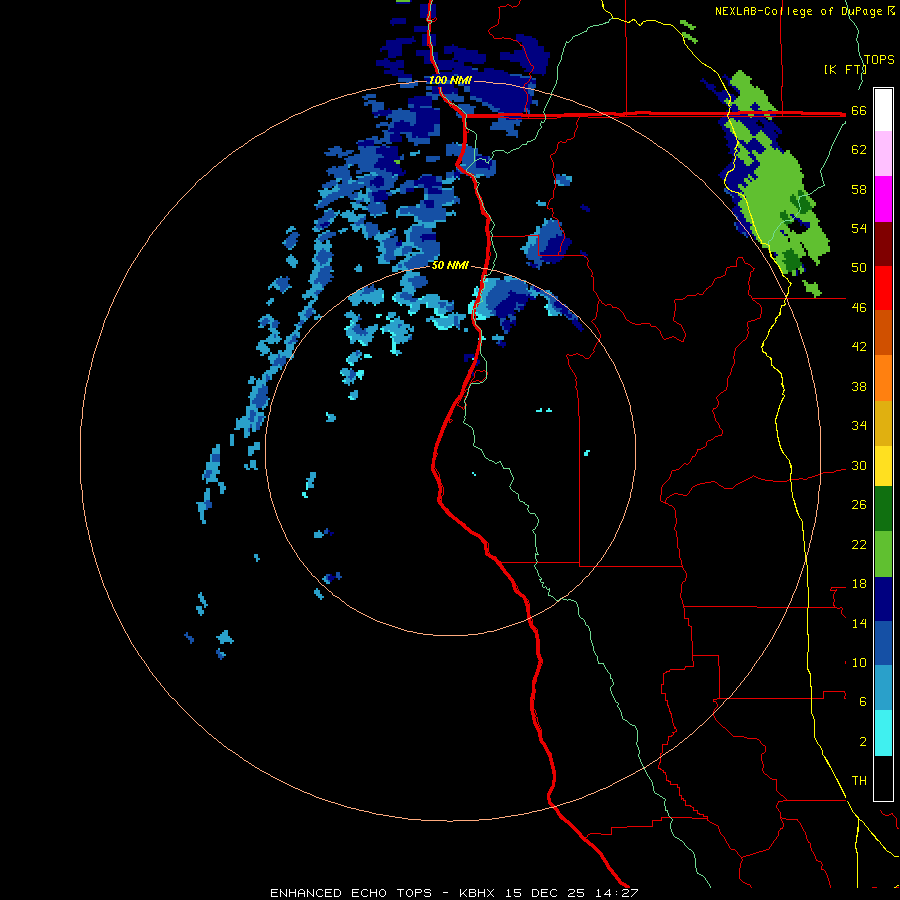Click the black TH legend swatch

click(x=883, y=778)
